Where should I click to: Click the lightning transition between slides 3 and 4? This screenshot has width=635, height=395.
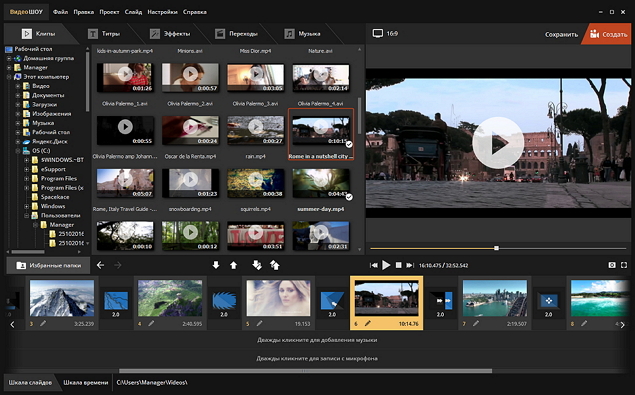[x=116, y=301]
